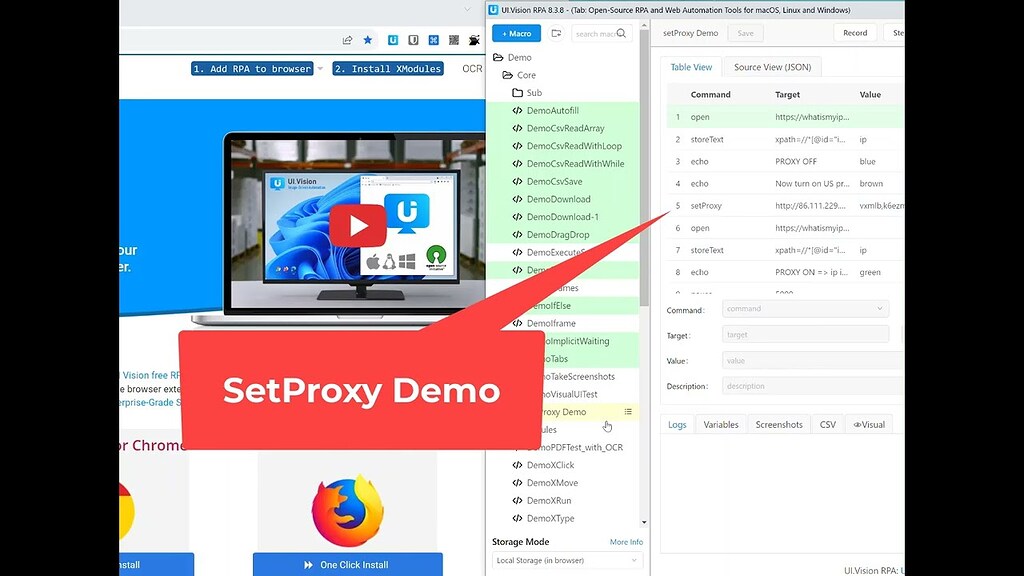Click the Record button

pos(855,32)
